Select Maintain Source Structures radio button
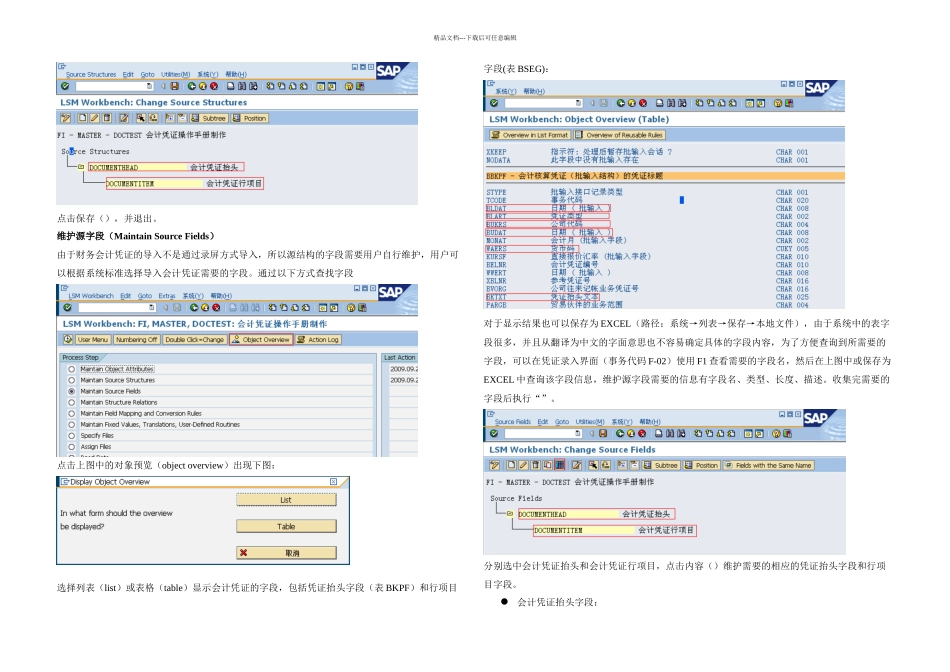 coord(71,380)
